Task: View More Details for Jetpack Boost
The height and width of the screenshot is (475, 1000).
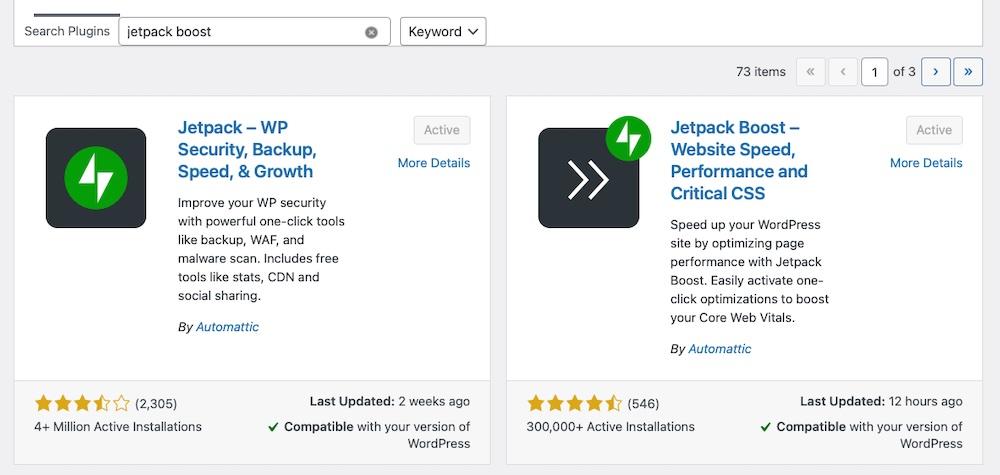Action: tap(926, 163)
